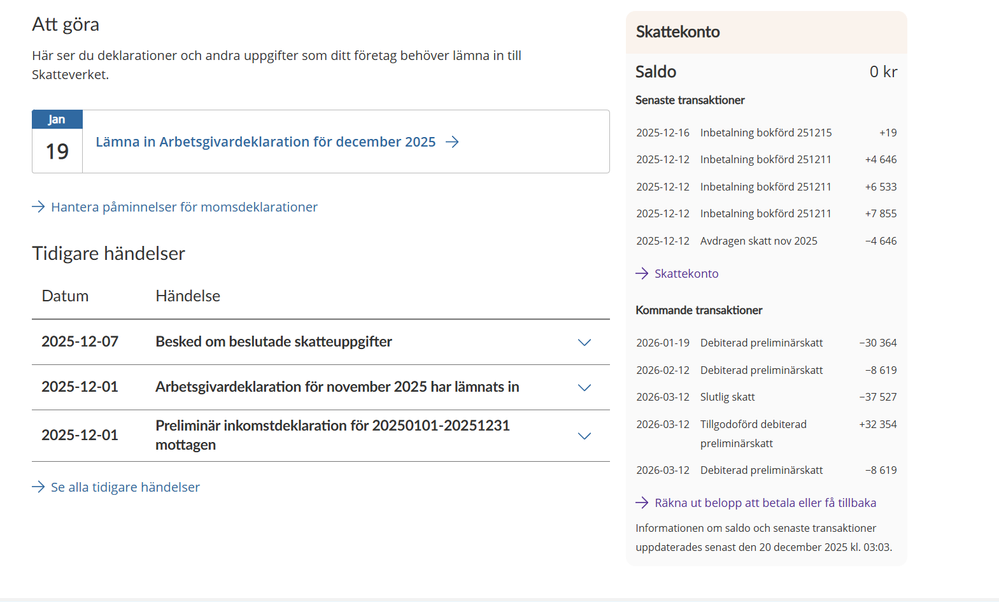
Task: Click the Saldo amount showing 0 kr
Action: (882, 71)
